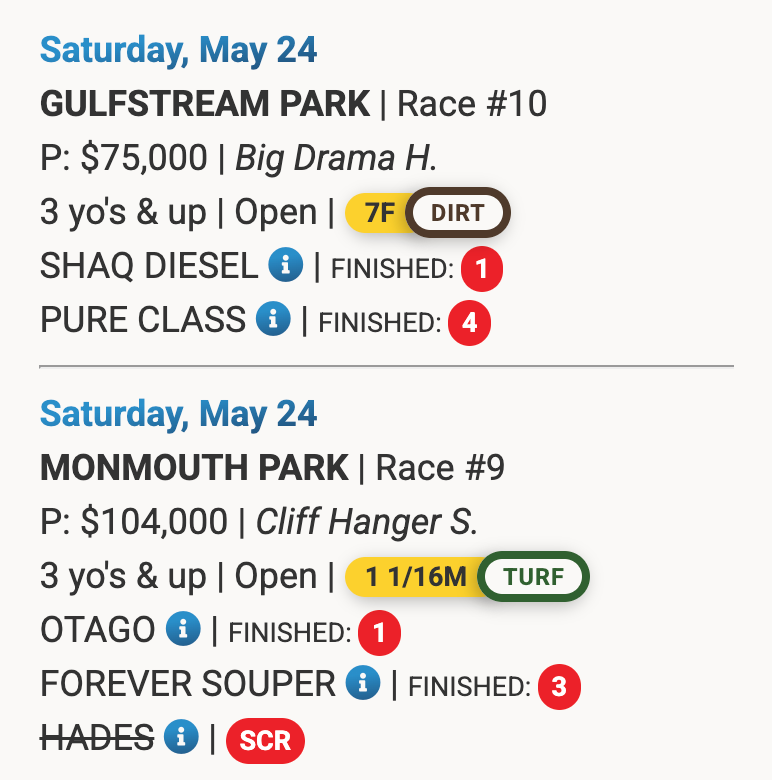Click SHAQ DIESEL finished position 1 badge
The height and width of the screenshot is (780, 772).
coord(482,269)
